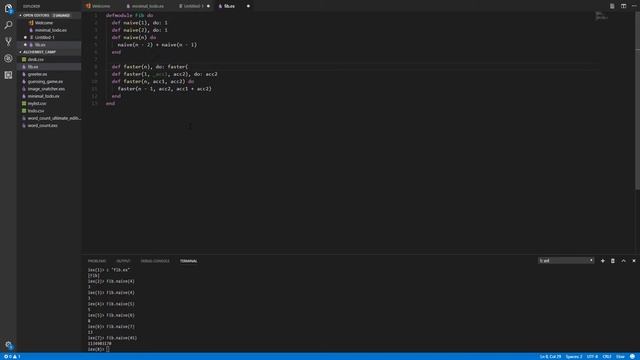This screenshot has width=640, height=360.
Task: Click unsaved dot on fib.ex tab
Action: [x=248, y=6]
